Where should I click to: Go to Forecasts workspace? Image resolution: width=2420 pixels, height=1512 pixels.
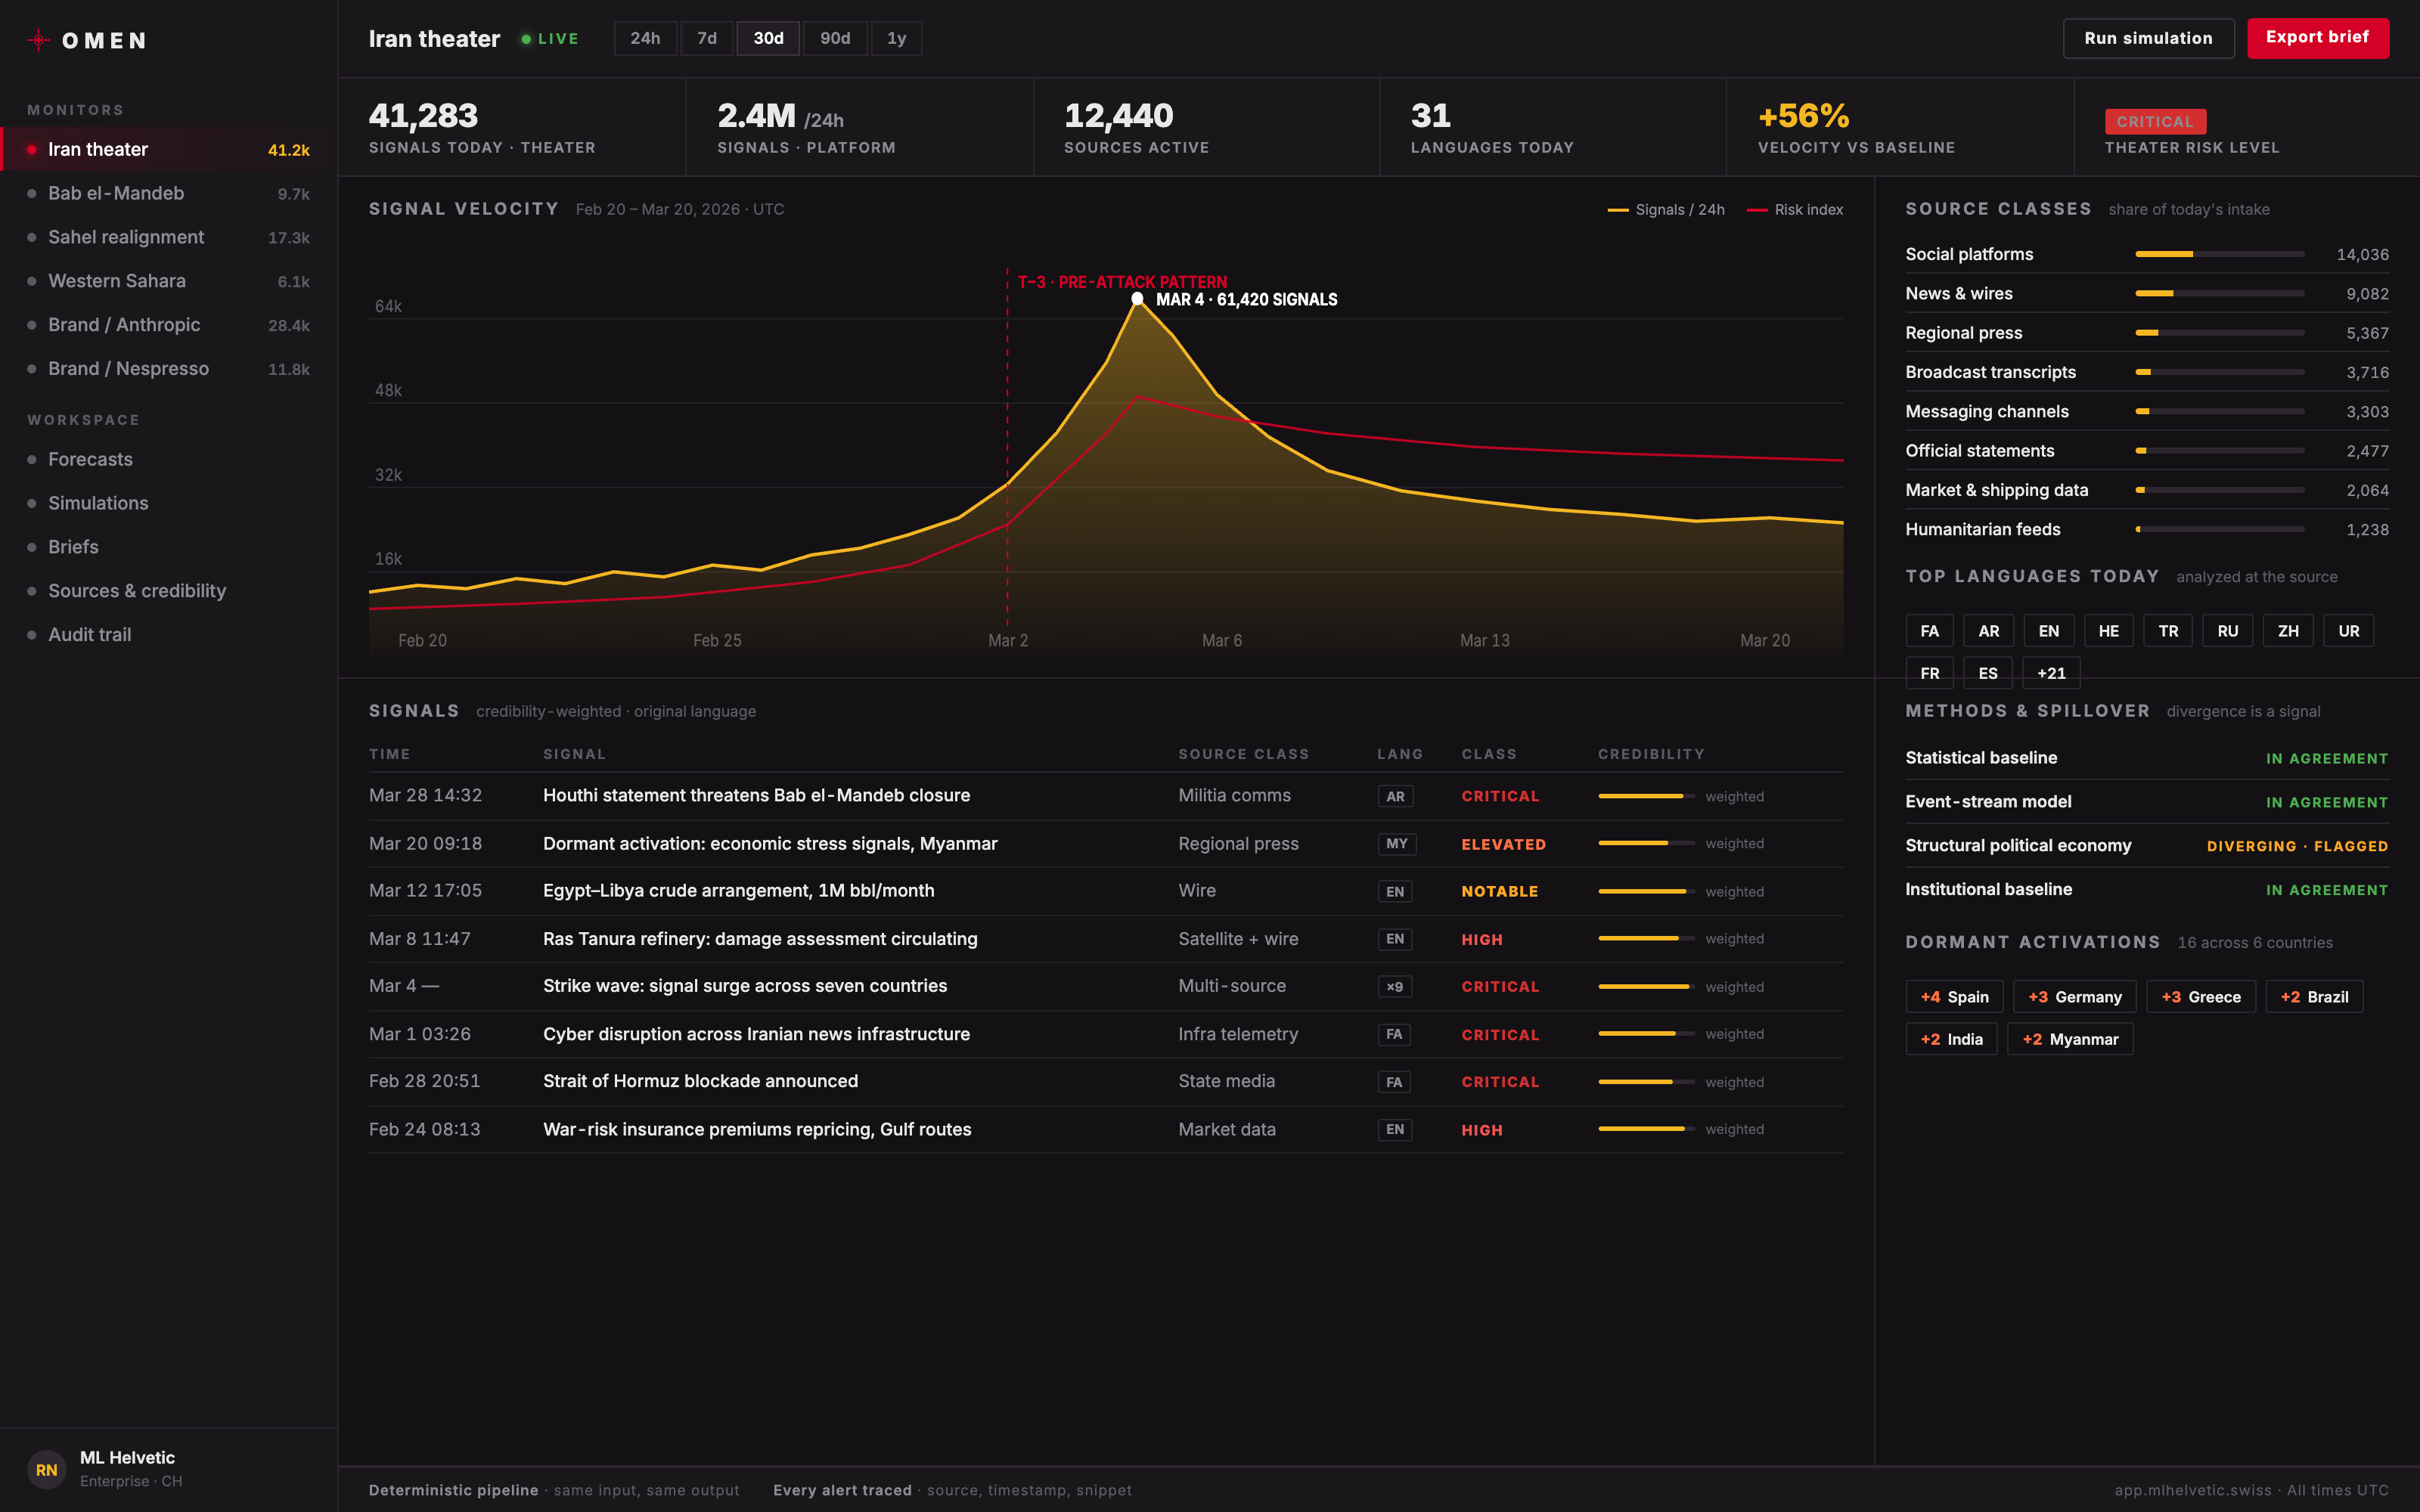169,459
